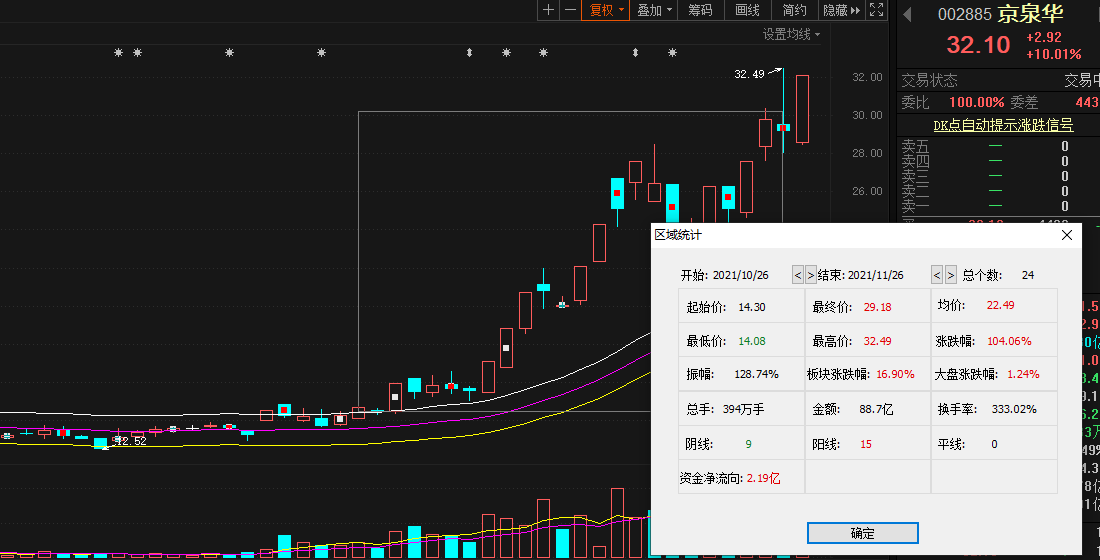
Task: Click the minus zoom-out chart button
Action: pyautogui.click(x=570, y=10)
